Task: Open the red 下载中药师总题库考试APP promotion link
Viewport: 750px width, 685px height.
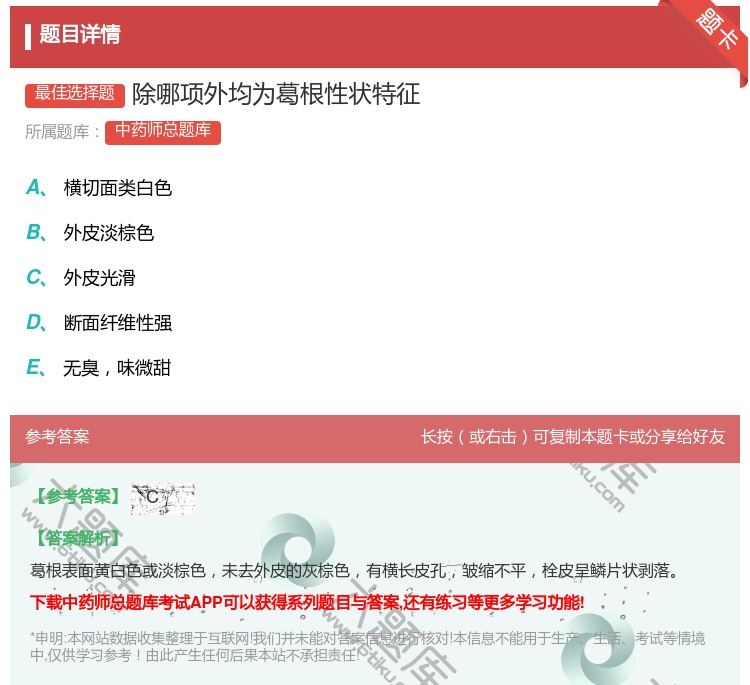Action: click(x=307, y=602)
